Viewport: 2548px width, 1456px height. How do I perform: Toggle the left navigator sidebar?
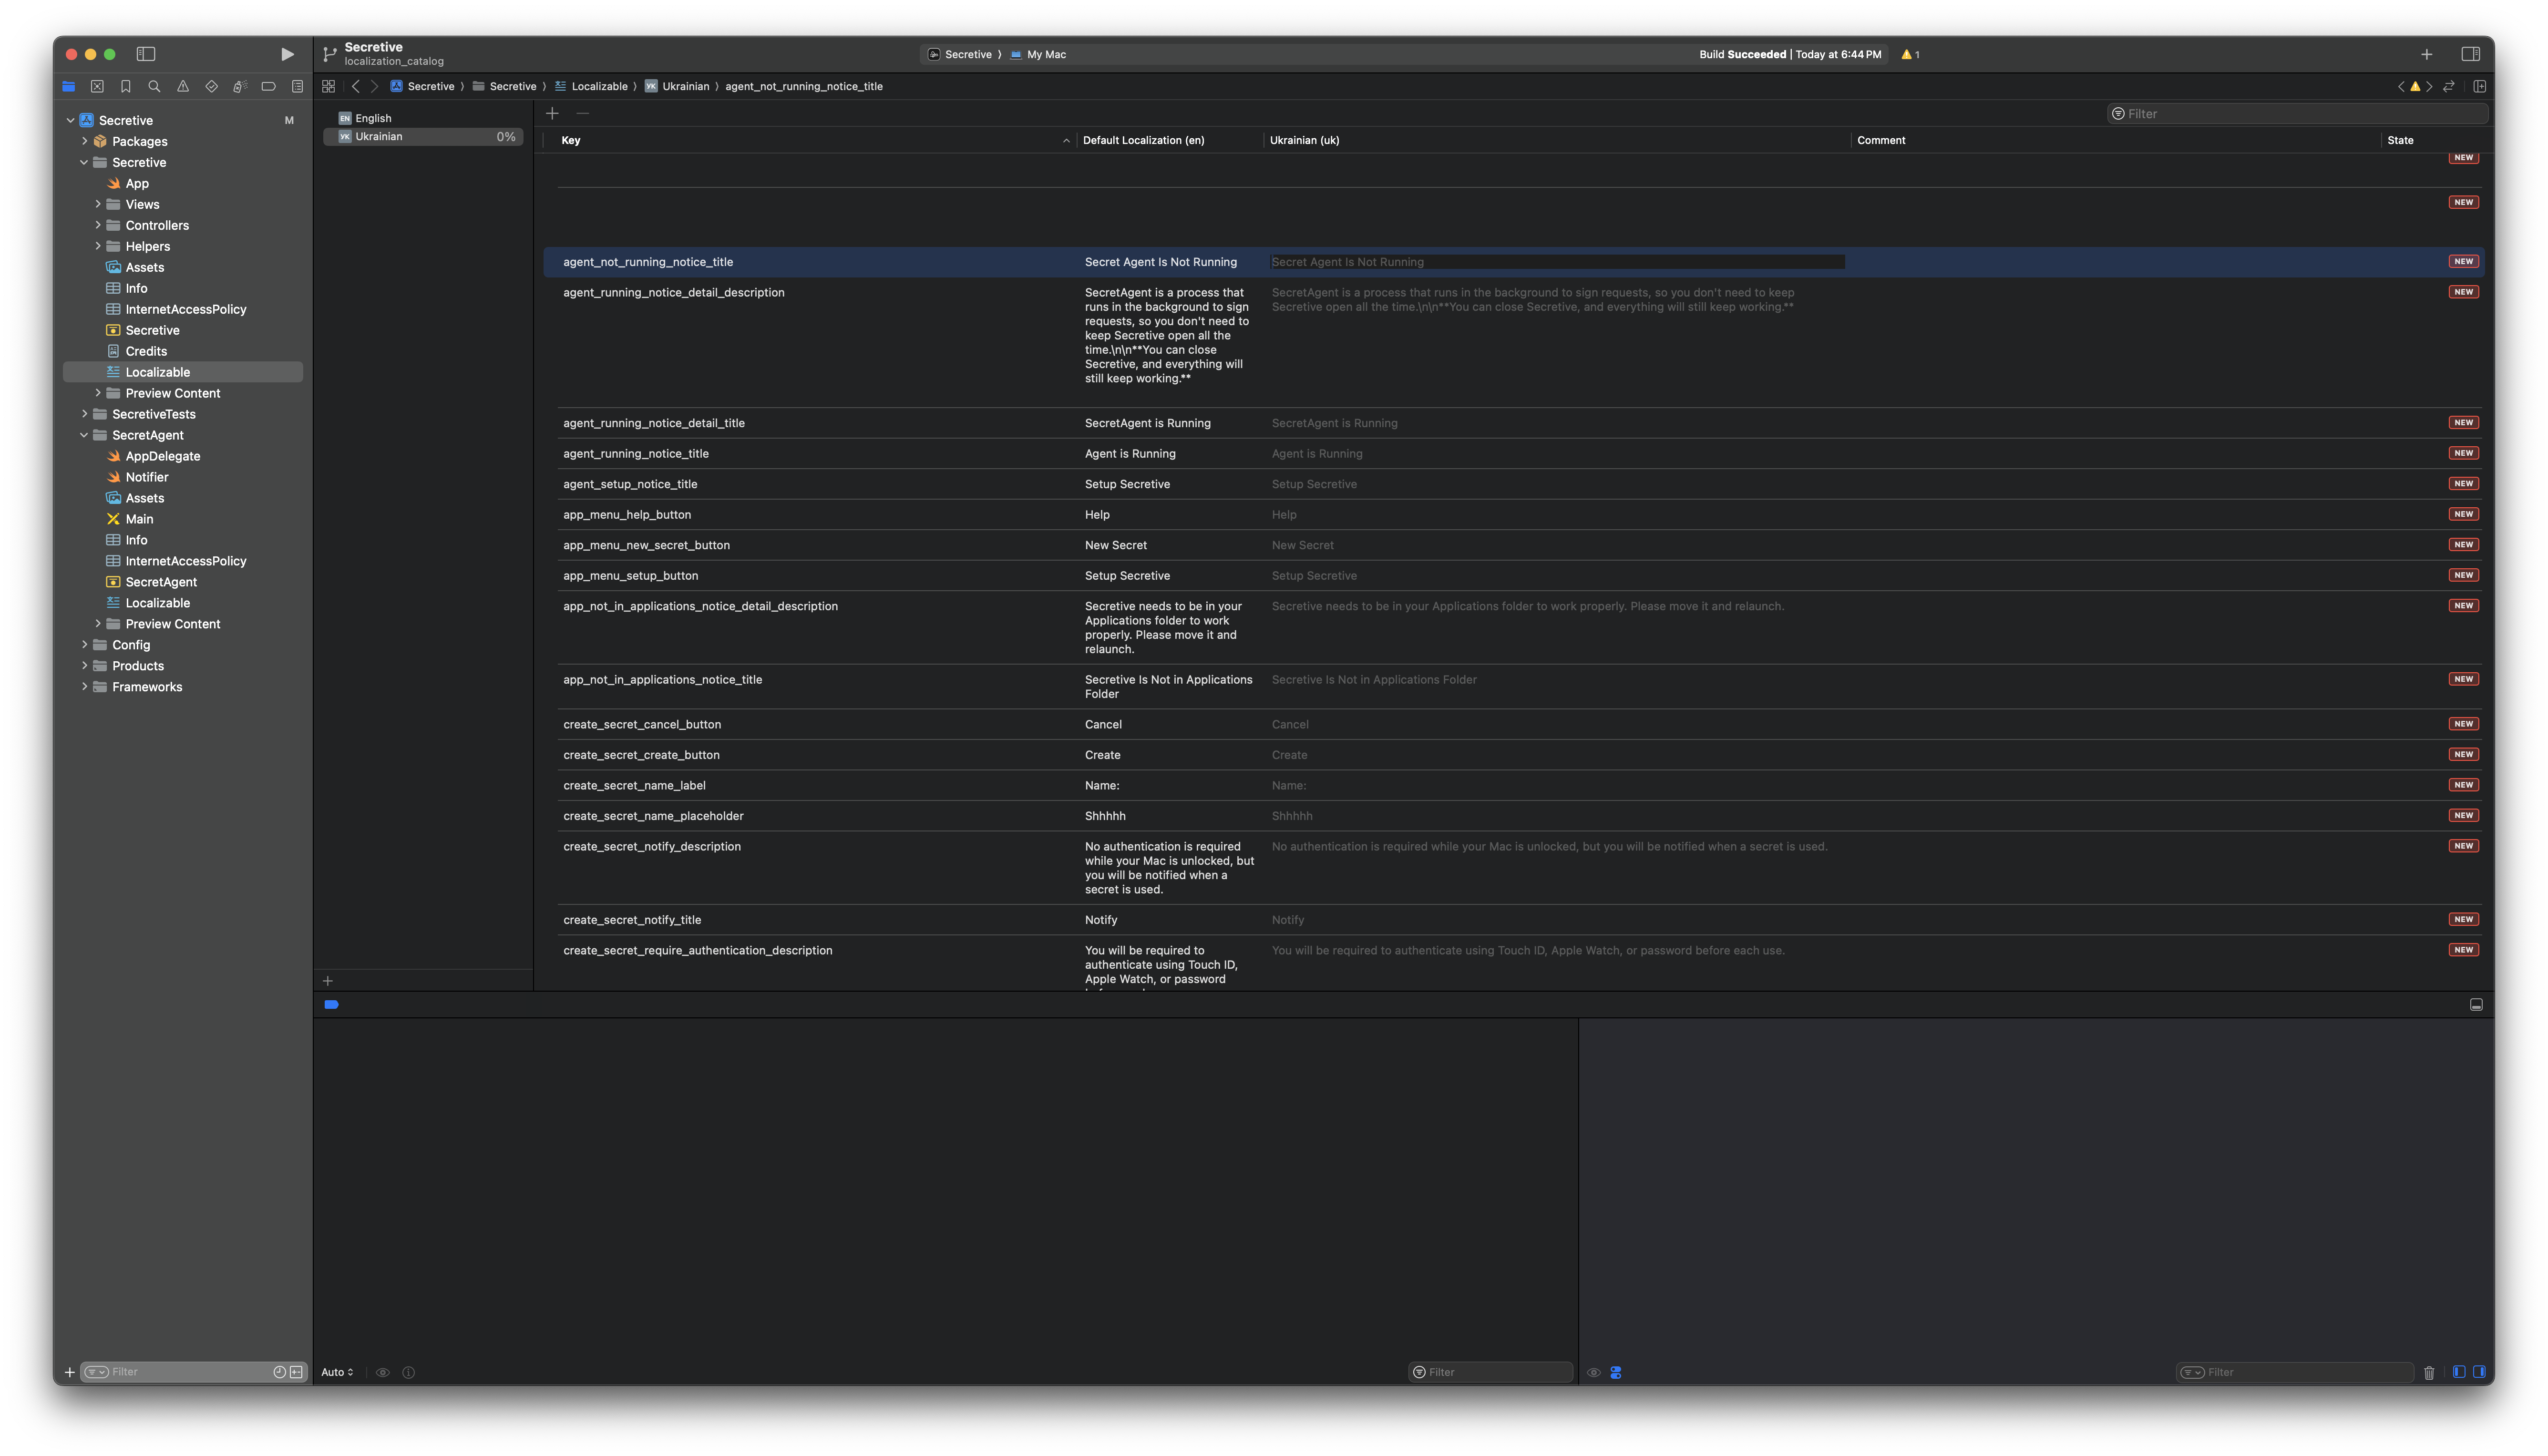146,54
